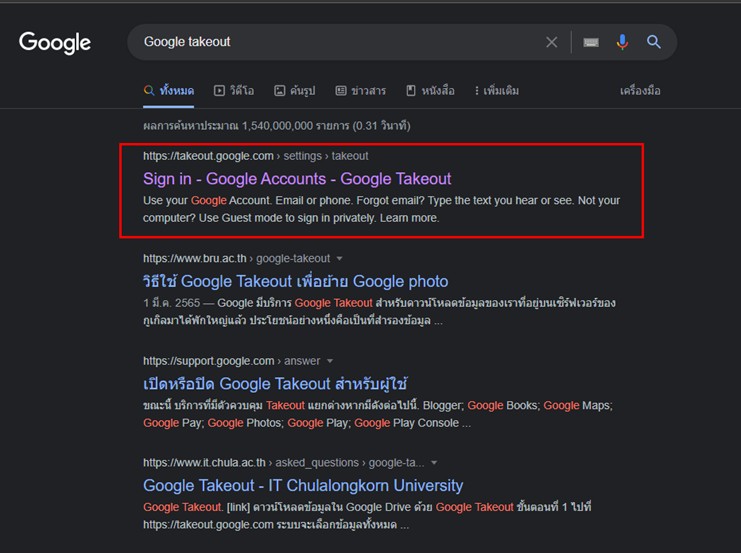The image size is (741, 553).
Task: Click snippet text 'https://takeout.google.com ระบบจะเลือกข้อมูลทั้งหมด'
Action: pos(276,525)
